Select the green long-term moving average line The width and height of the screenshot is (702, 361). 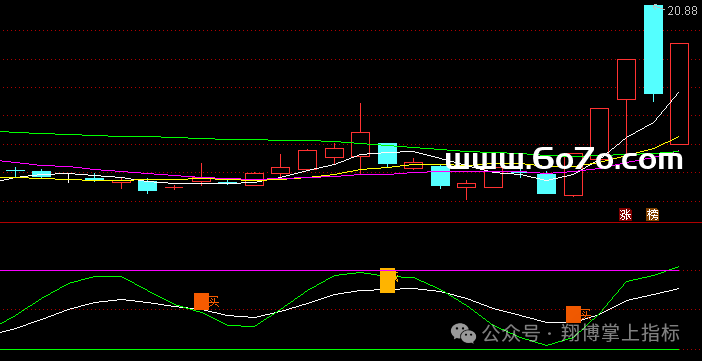[x=179, y=138]
